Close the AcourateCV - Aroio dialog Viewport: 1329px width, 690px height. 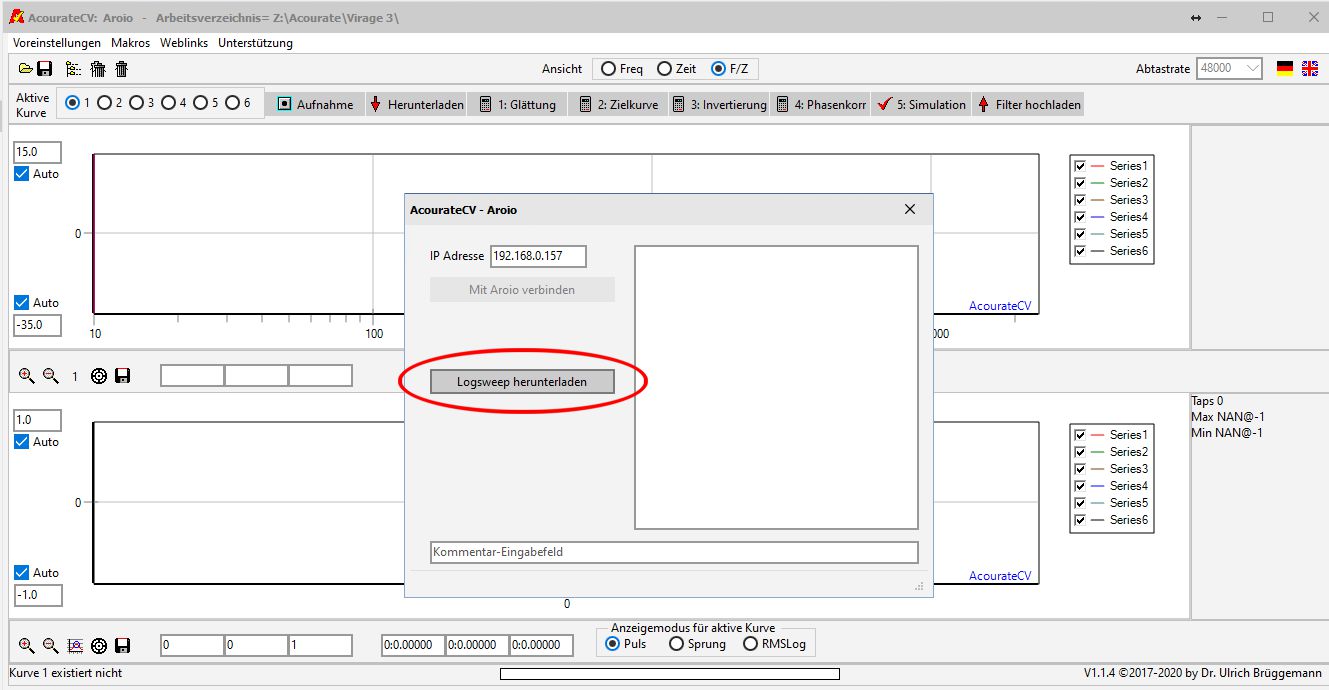[910, 209]
